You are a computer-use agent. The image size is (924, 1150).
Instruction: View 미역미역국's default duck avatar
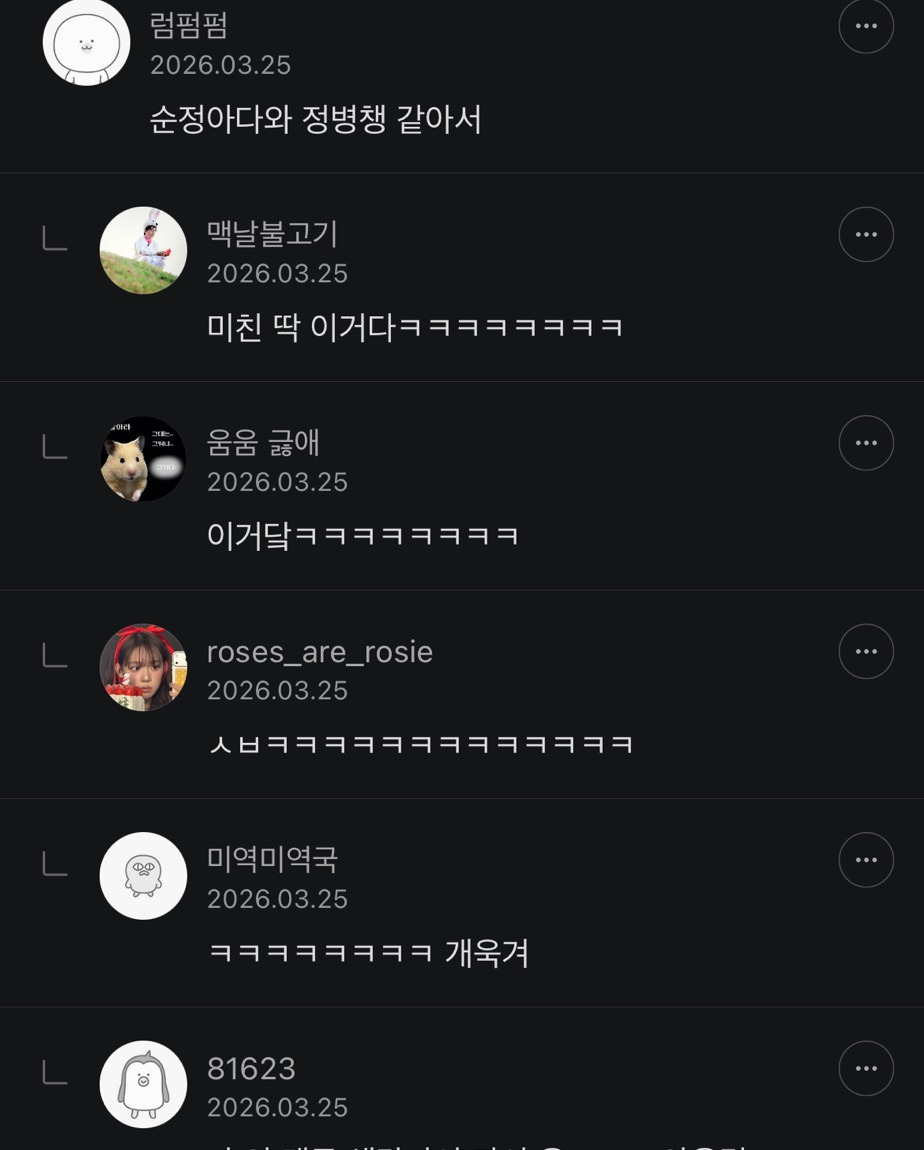[143, 876]
